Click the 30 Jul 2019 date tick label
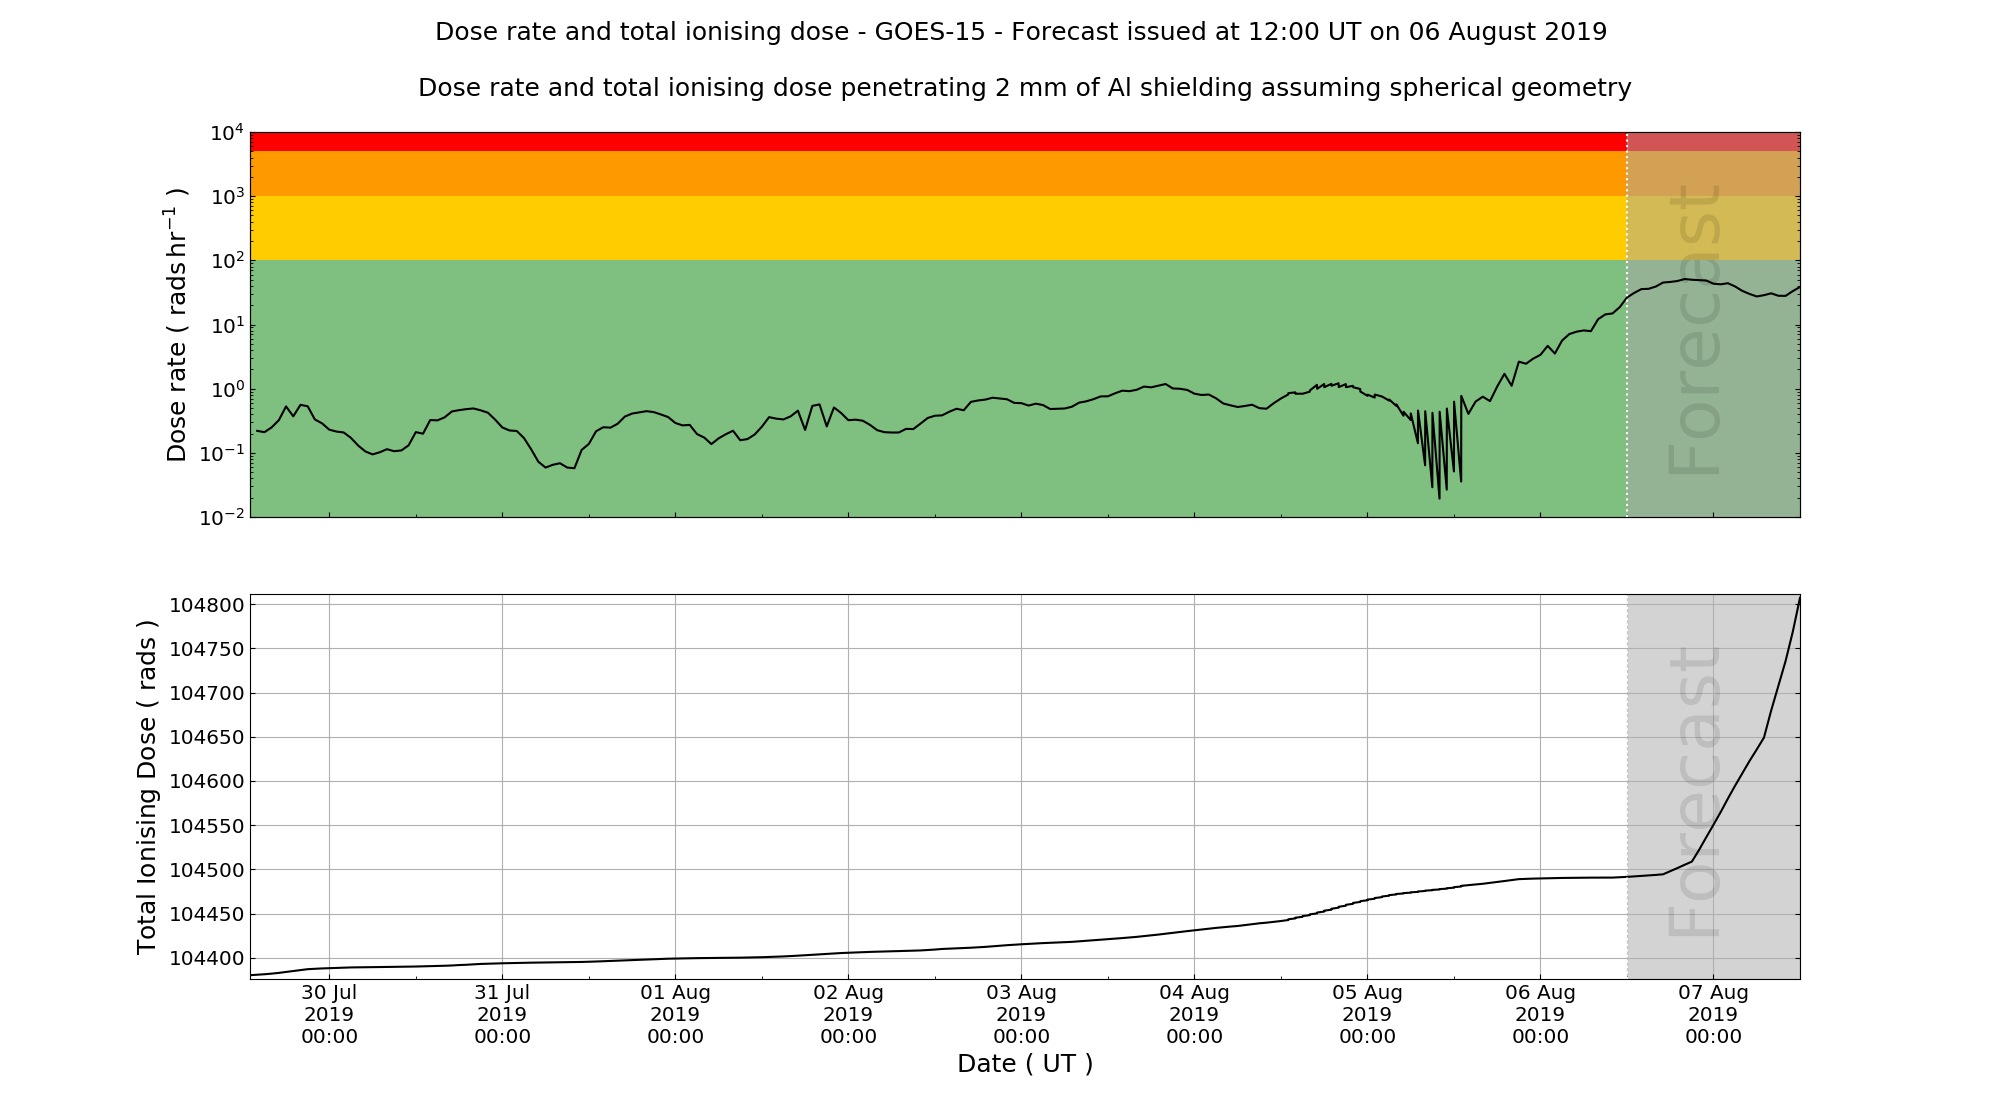This screenshot has height=1100, width=2000. [x=329, y=1014]
